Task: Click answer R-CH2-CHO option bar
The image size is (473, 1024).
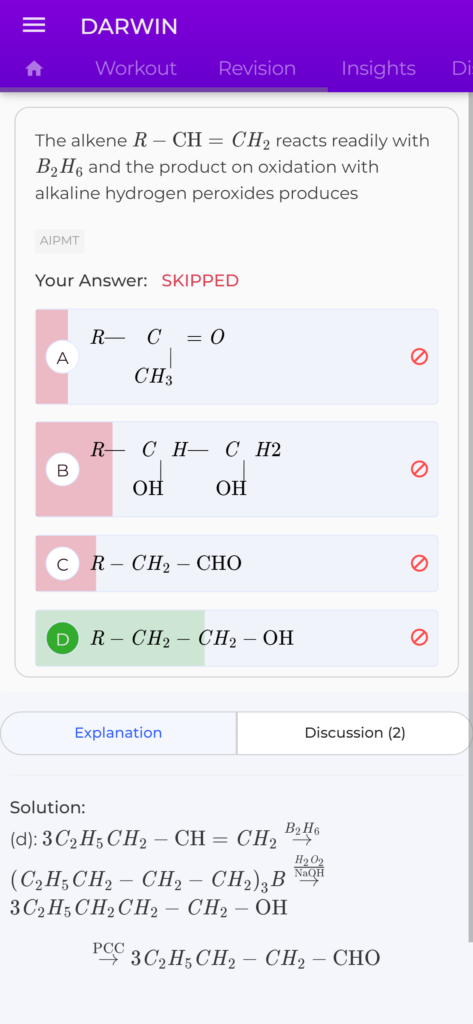Action: [x=236, y=564]
